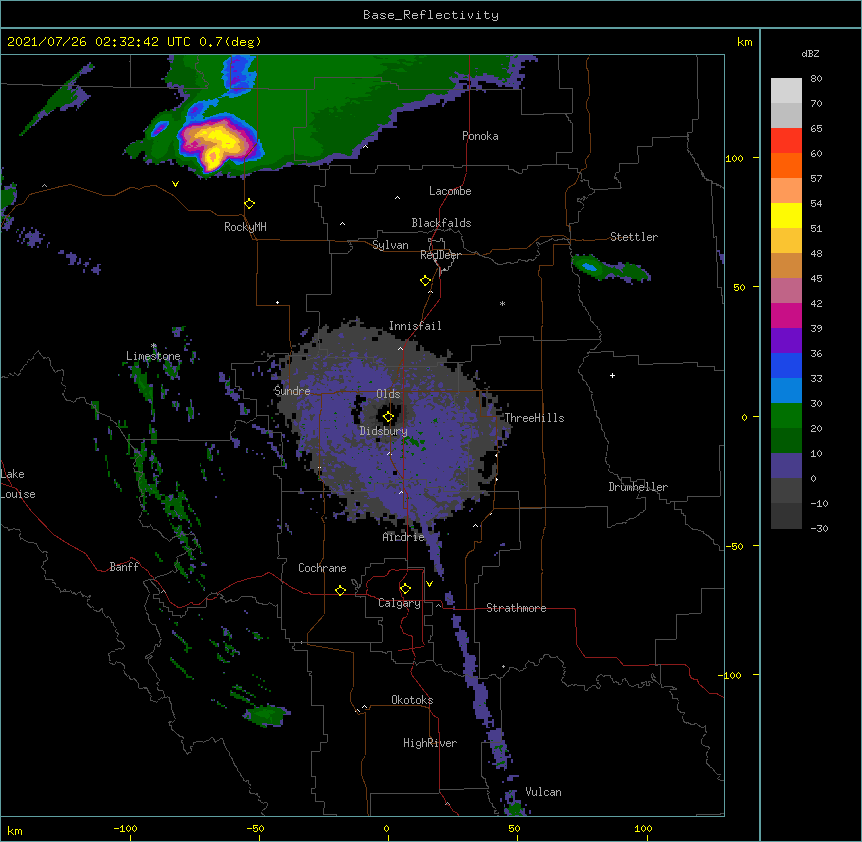
Task: Click the dBZ legend heading
Action: coord(810,53)
